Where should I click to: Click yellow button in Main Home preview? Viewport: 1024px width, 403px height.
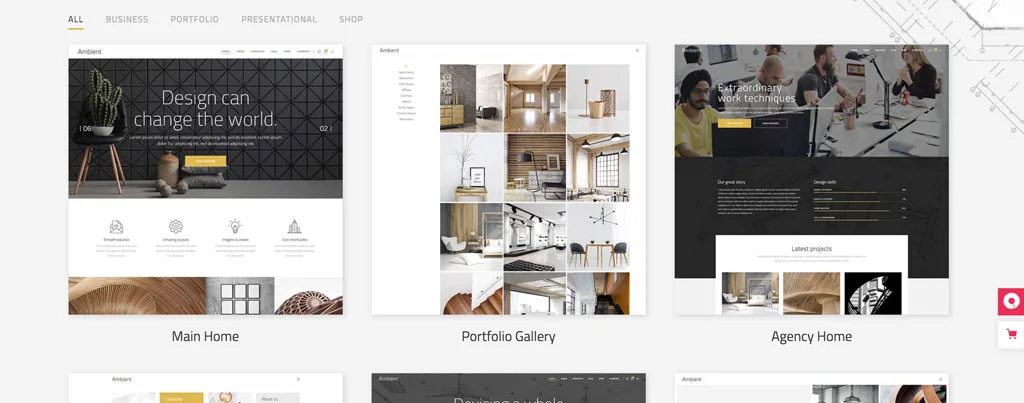tap(205, 161)
